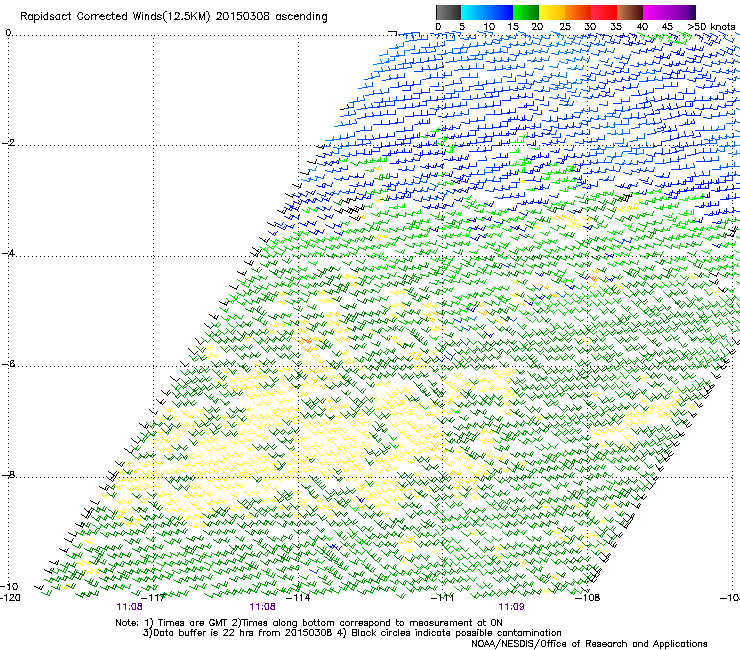Select the dark purple 45-50 knots legend color

click(x=682, y=12)
